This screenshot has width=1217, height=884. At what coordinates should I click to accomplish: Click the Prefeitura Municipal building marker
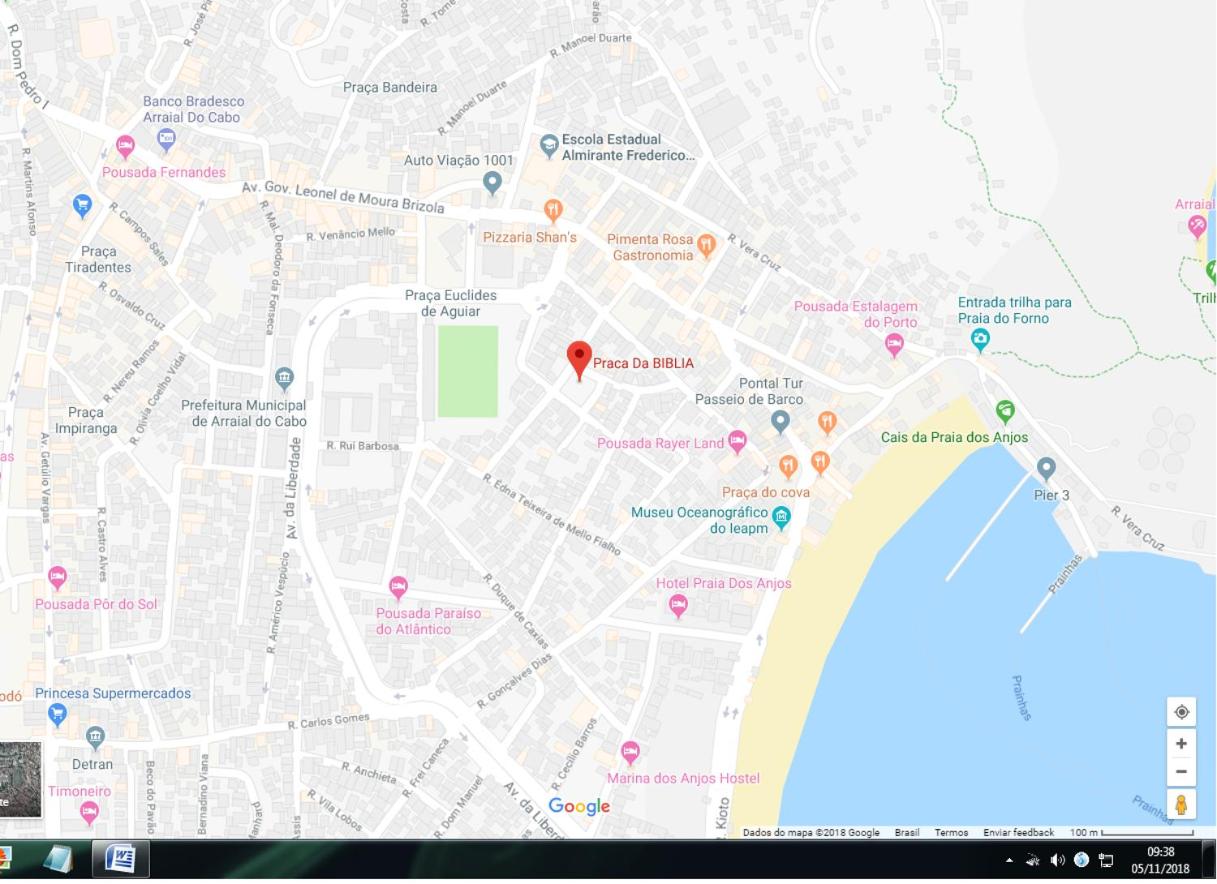point(284,378)
